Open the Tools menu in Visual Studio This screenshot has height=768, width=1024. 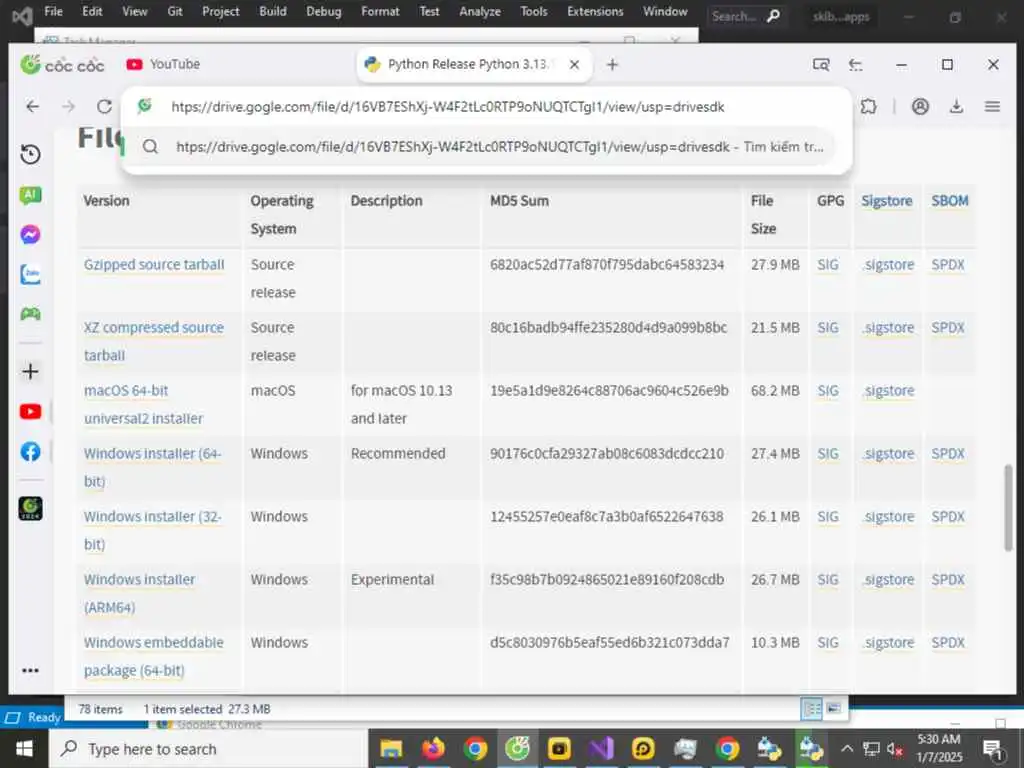coord(534,12)
